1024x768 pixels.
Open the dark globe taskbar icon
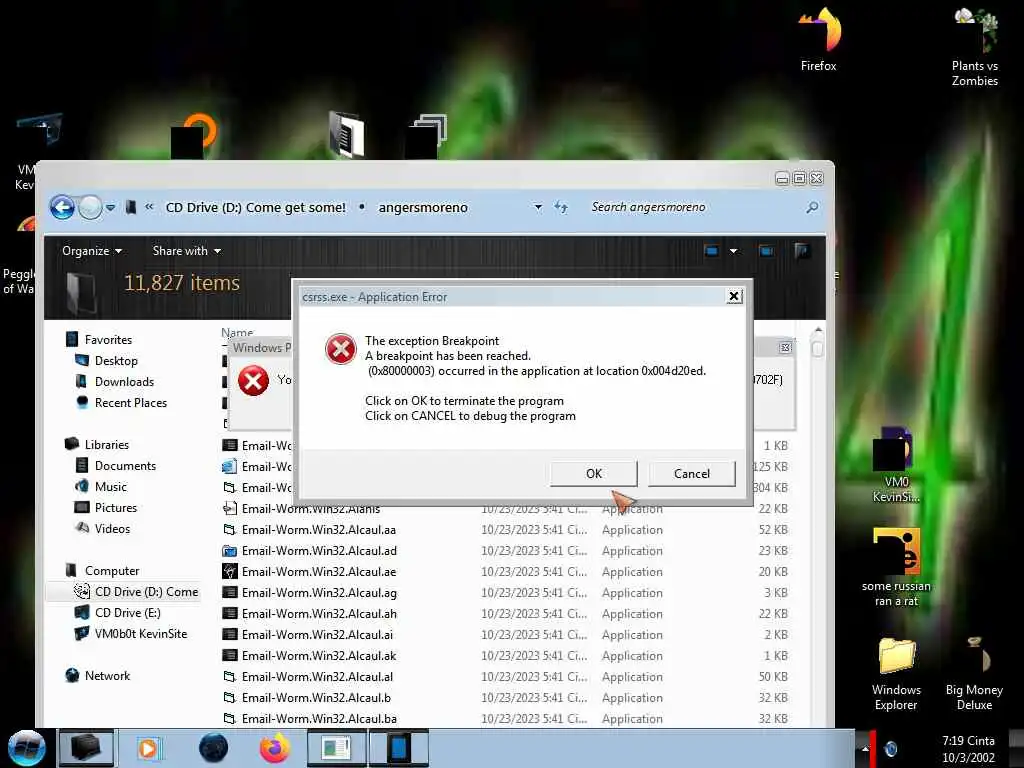coord(213,748)
